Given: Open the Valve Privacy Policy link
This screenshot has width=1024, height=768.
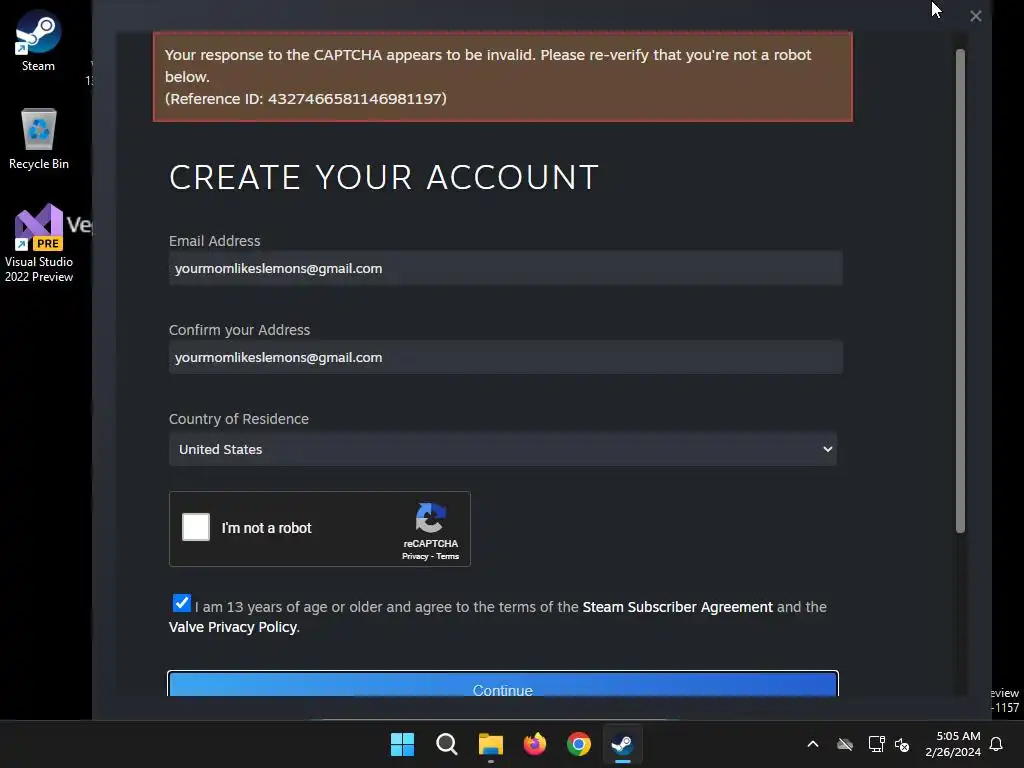Looking at the screenshot, I should 233,627.
